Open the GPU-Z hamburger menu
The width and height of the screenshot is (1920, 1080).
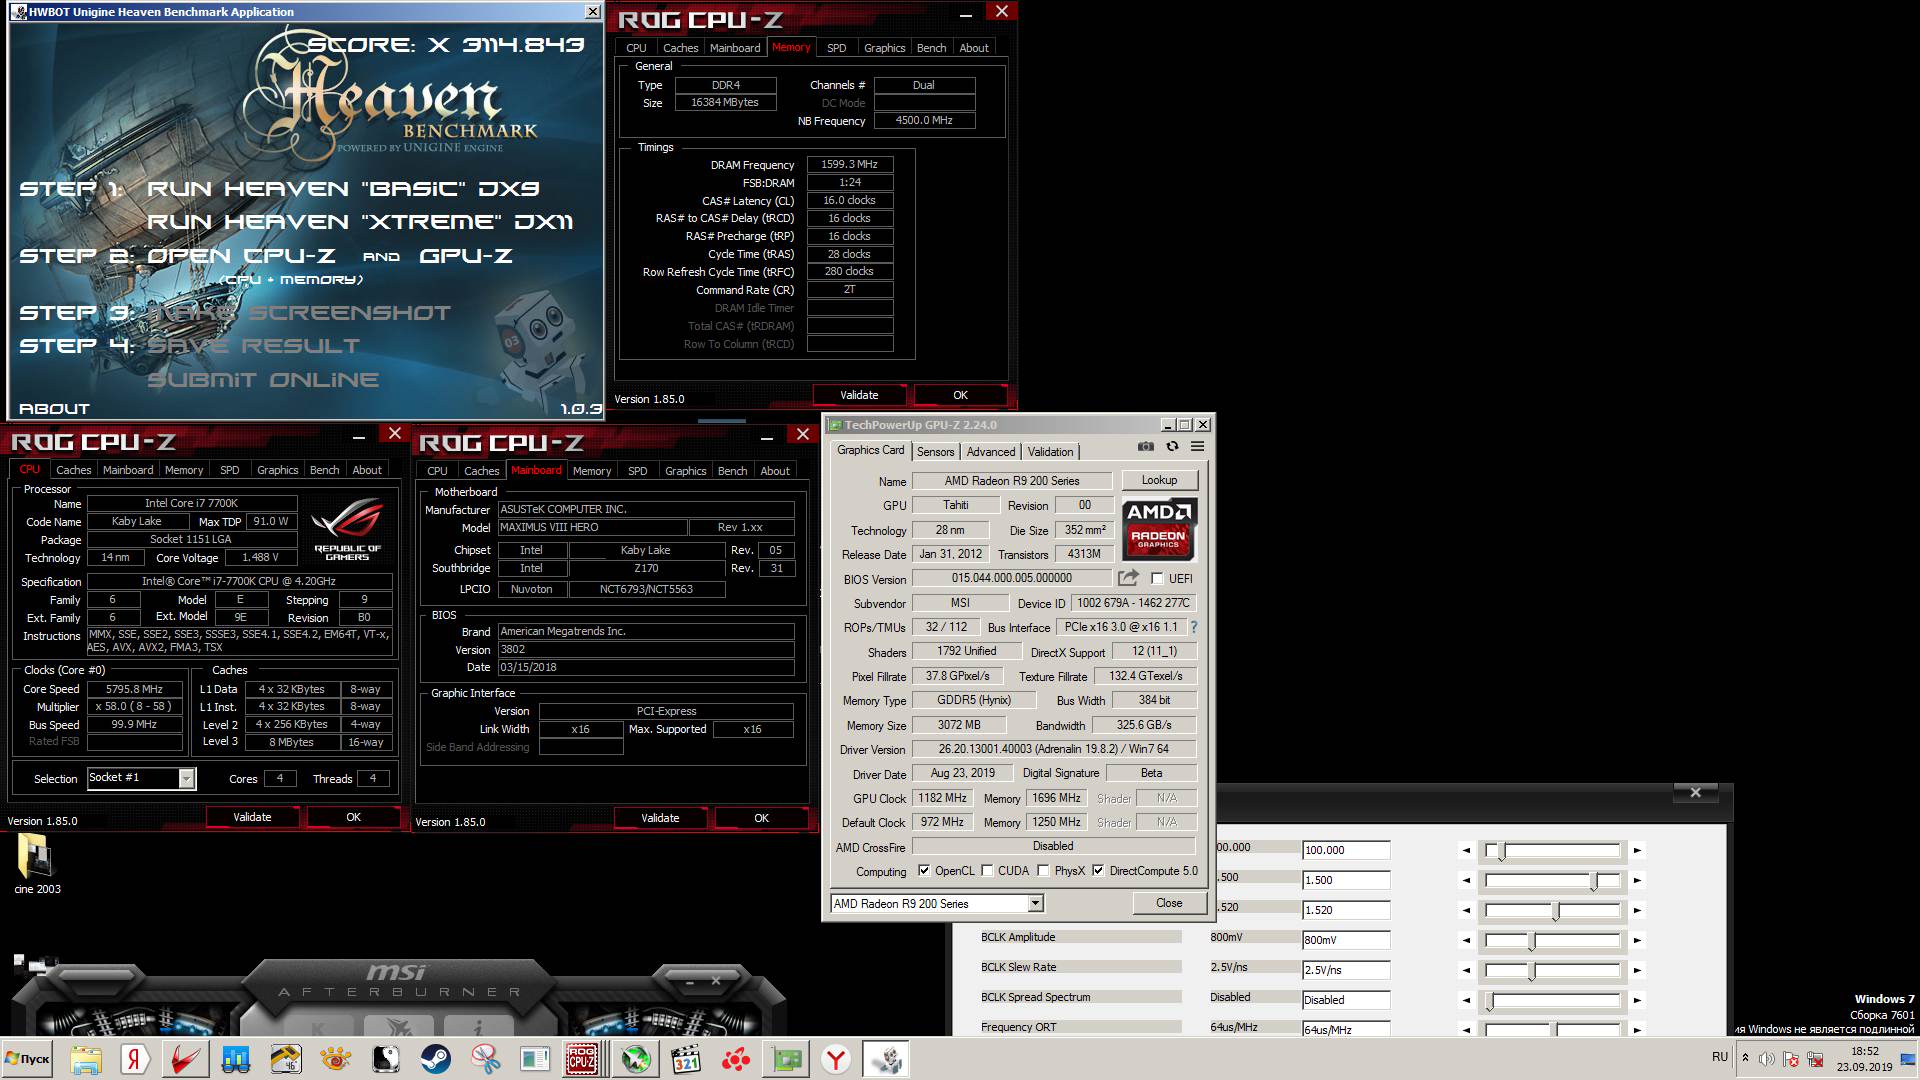1197,447
